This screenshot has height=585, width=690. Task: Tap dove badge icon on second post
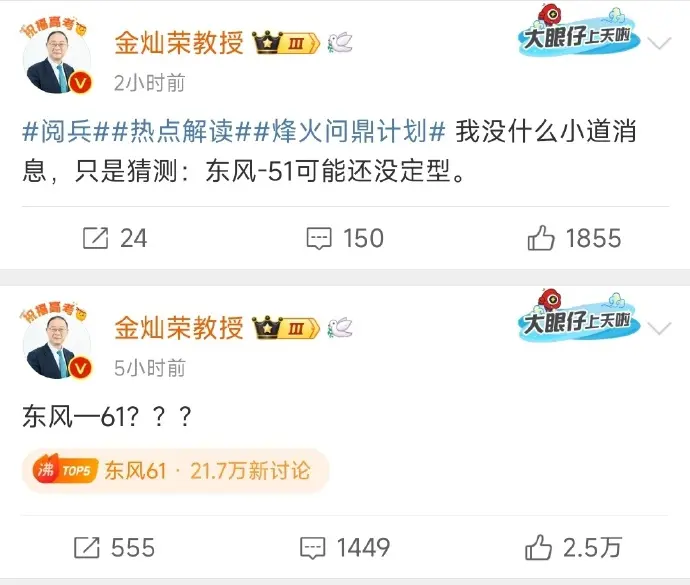[340, 328]
